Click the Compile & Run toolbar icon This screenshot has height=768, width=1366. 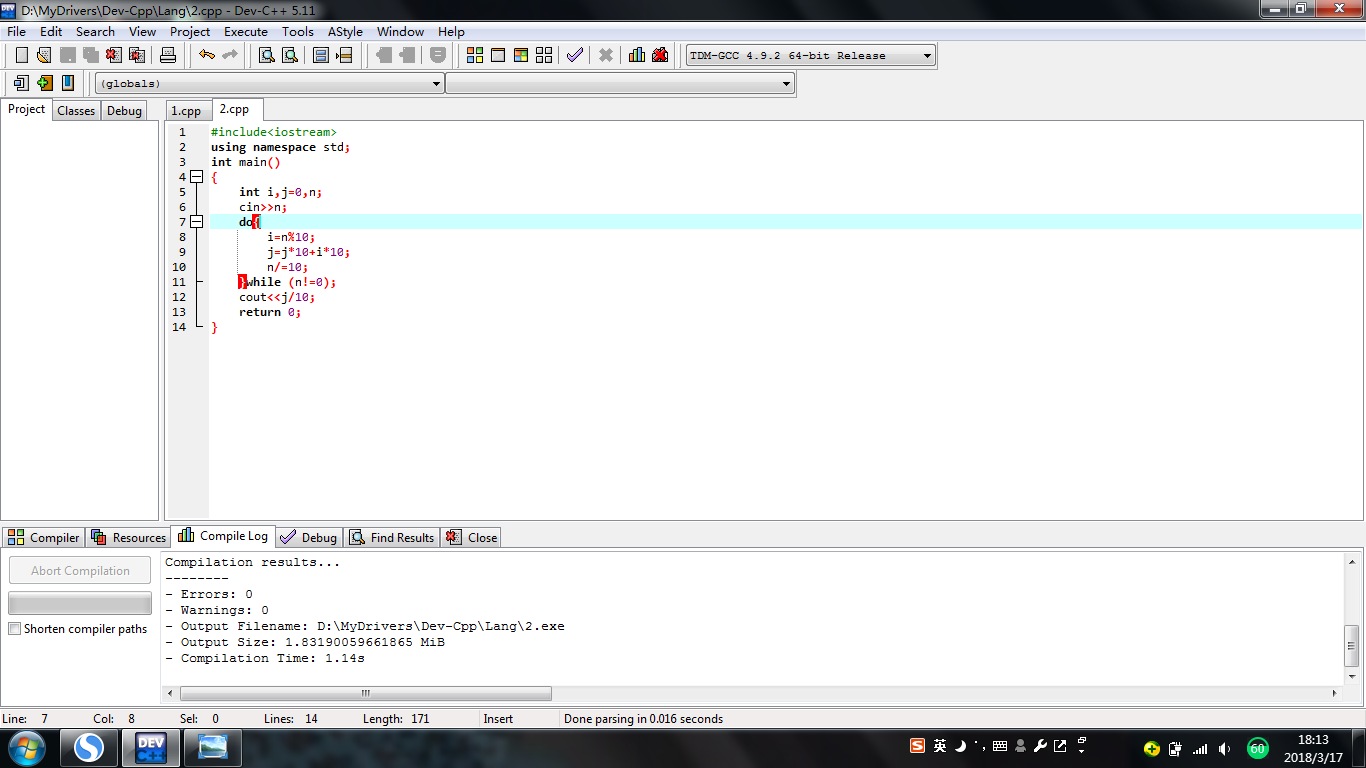coord(521,55)
